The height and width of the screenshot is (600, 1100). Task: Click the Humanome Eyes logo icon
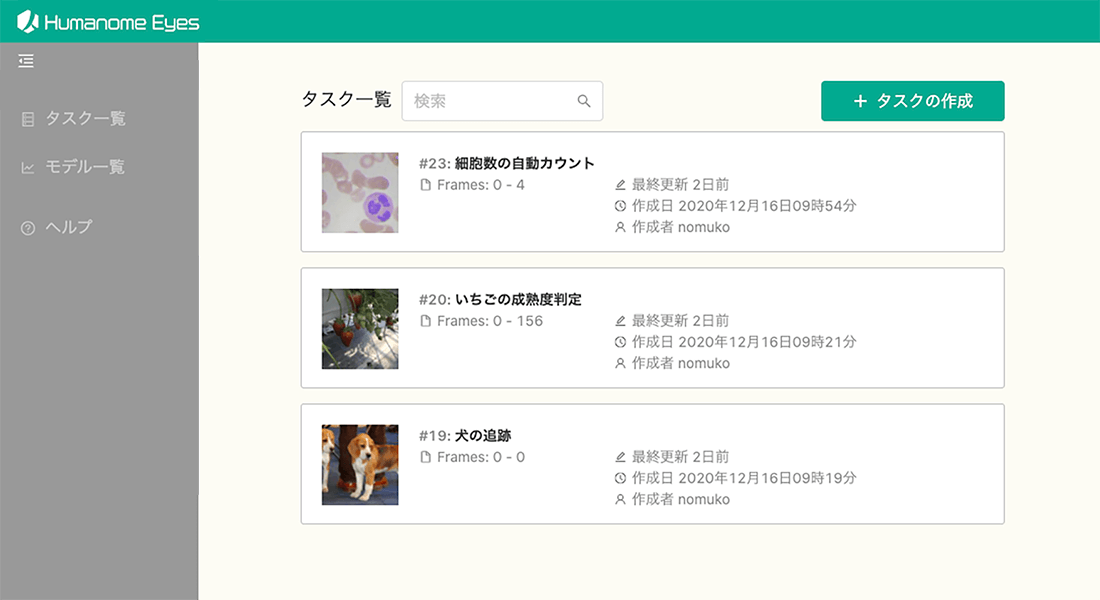pos(27,22)
